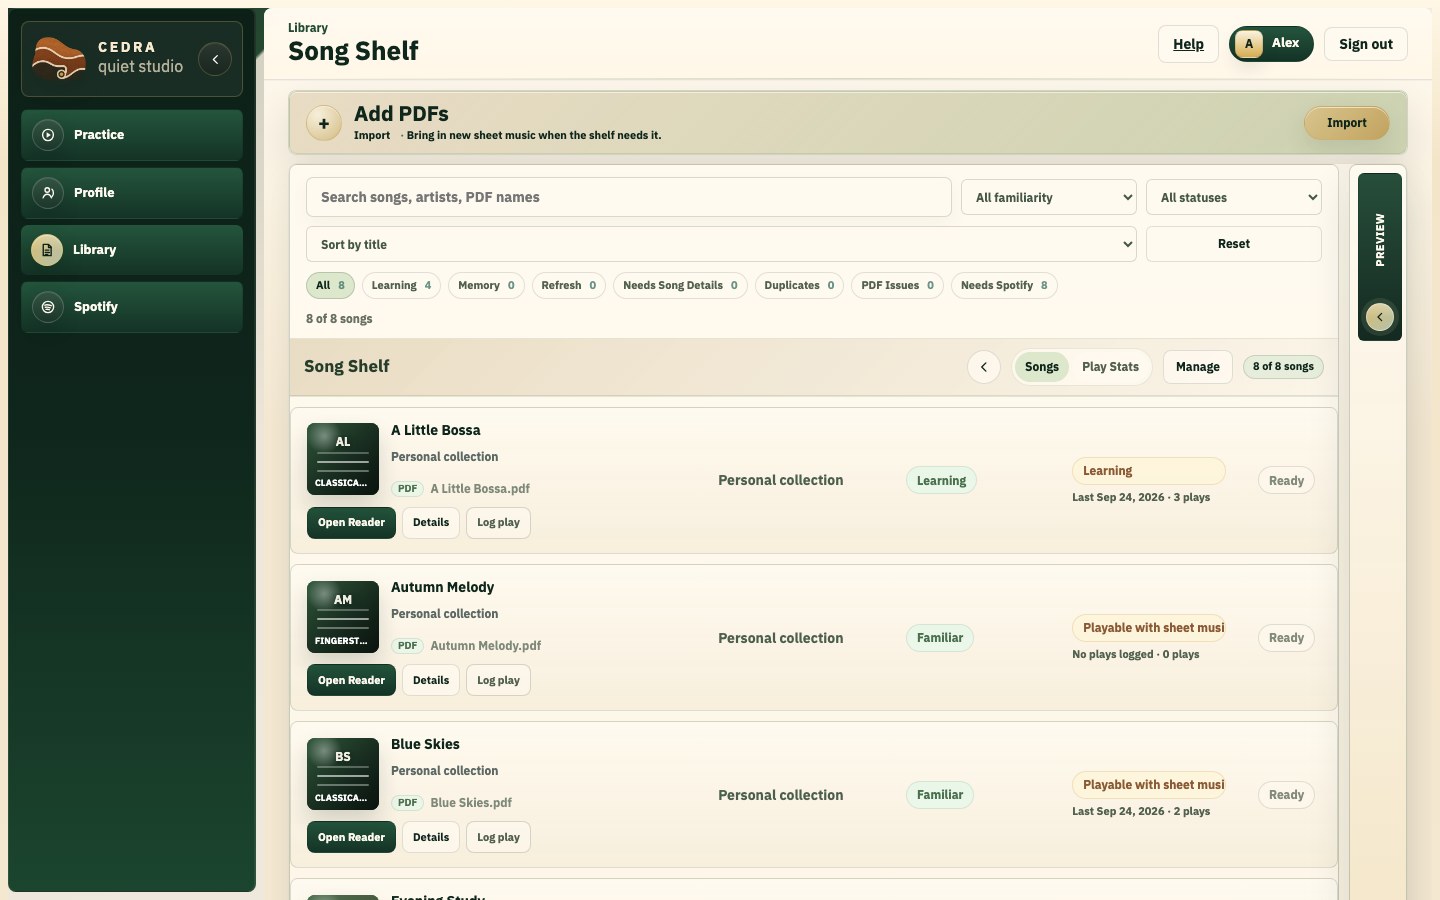Open the All statuses dropdown
This screenshot has height=900, width=1440.
click(x=1234, y=198)
